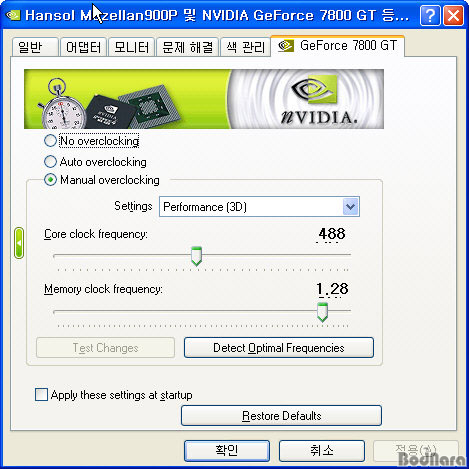Switch to the 색 관리 tab
This screenshot has width=469, height=469.
click(x=245, y=47)
